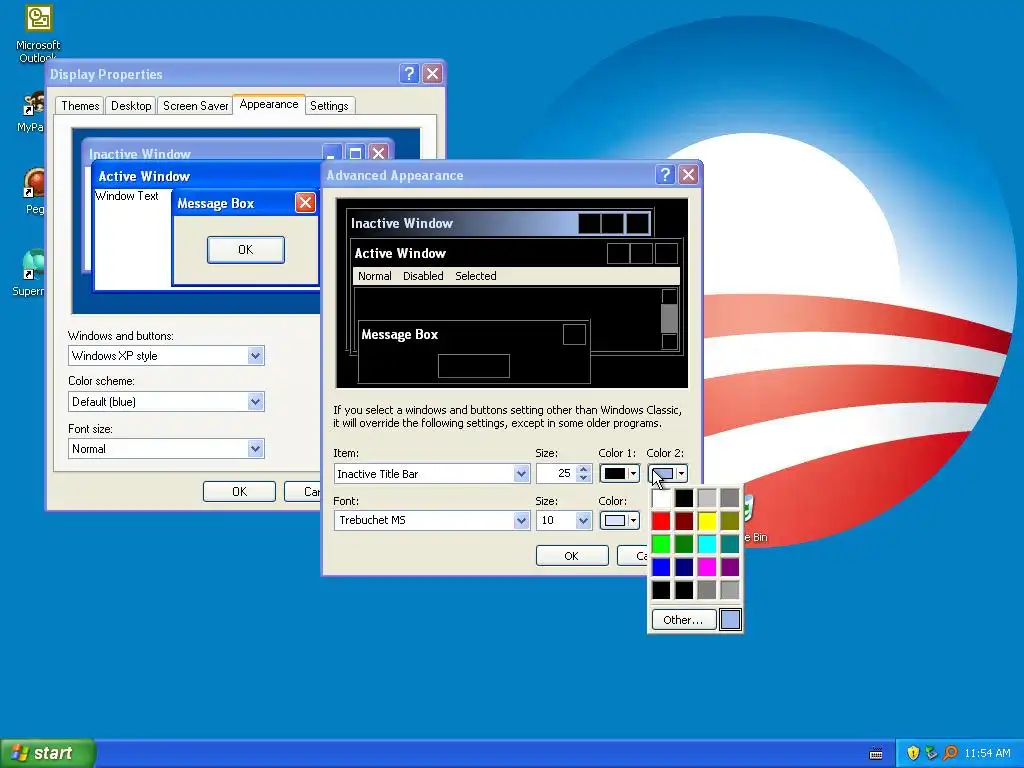The width and height of the screenshot is (1024, 768).
Task: Click the on-screen keyboard taskbar icon
Action: (x=876, y=754)
